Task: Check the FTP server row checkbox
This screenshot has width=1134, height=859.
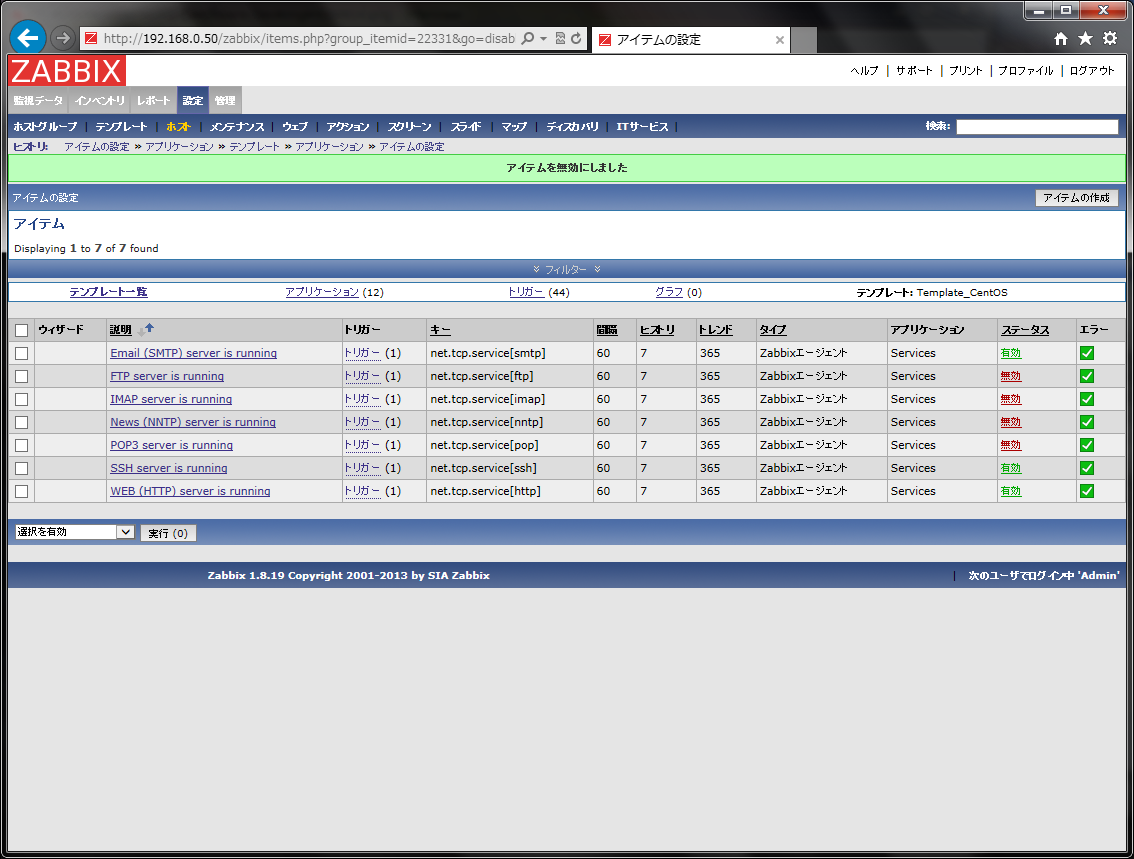Action: pos(22,377)
